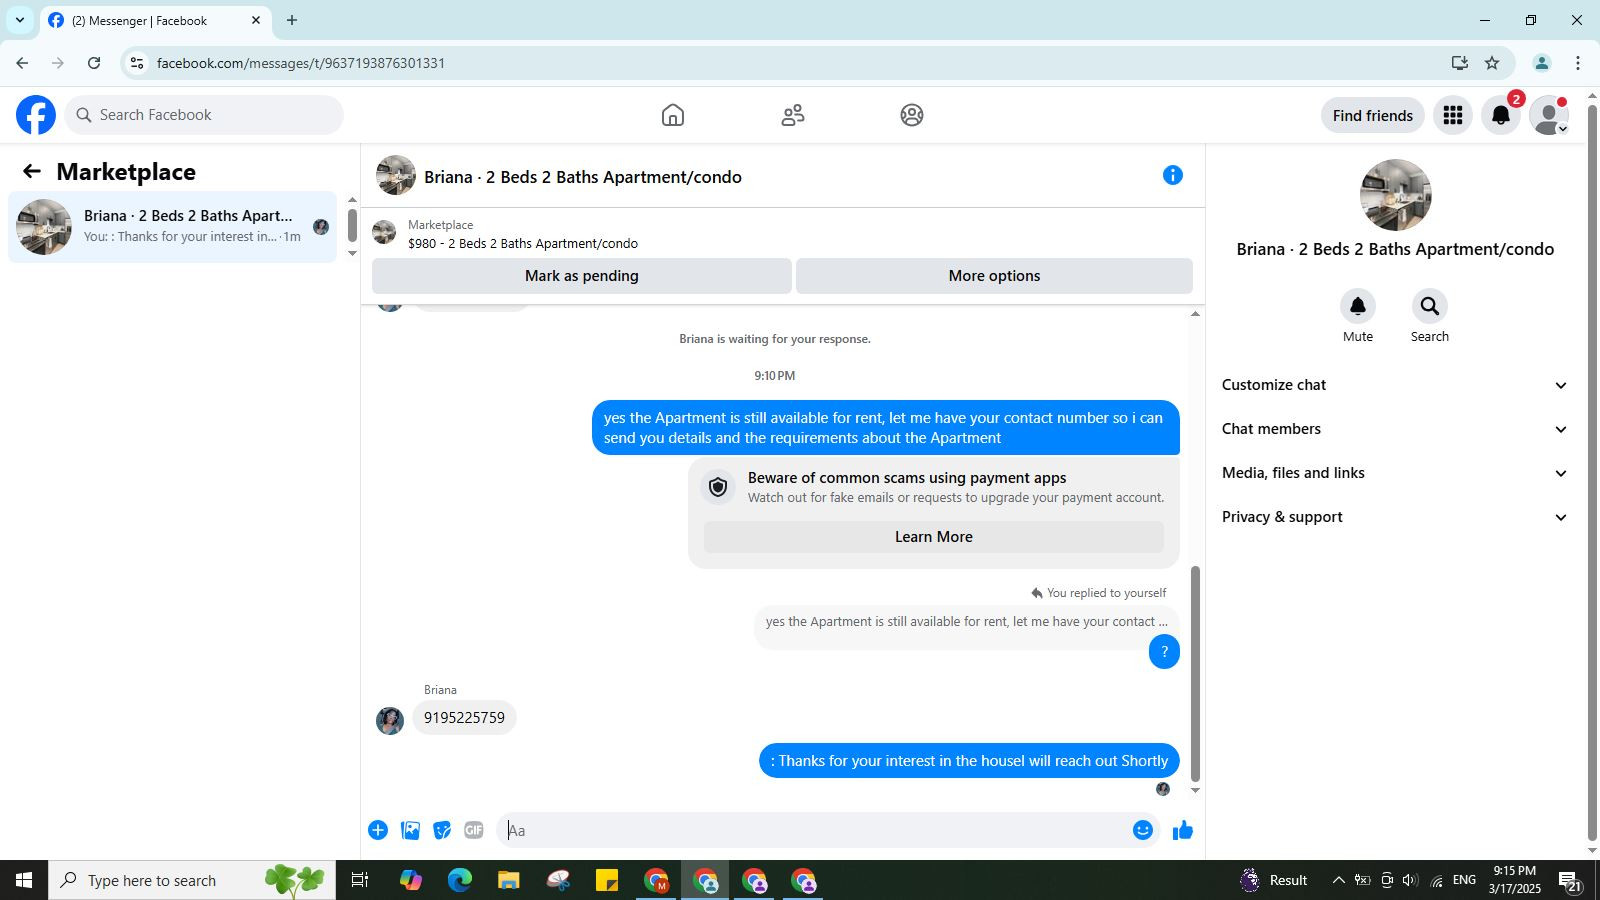Open more actions plus icon
This screenshot has width=1600, height=900.
[378, 830]
